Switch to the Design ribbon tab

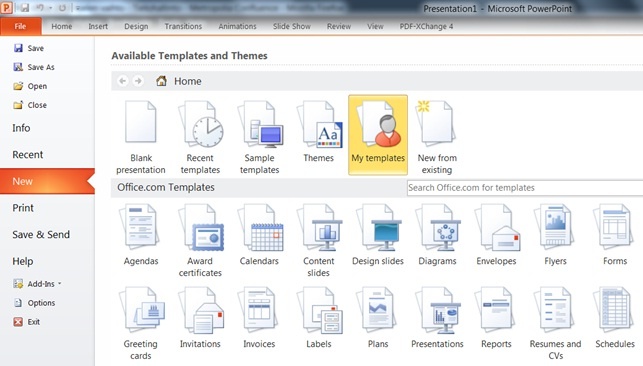(136, 26)
